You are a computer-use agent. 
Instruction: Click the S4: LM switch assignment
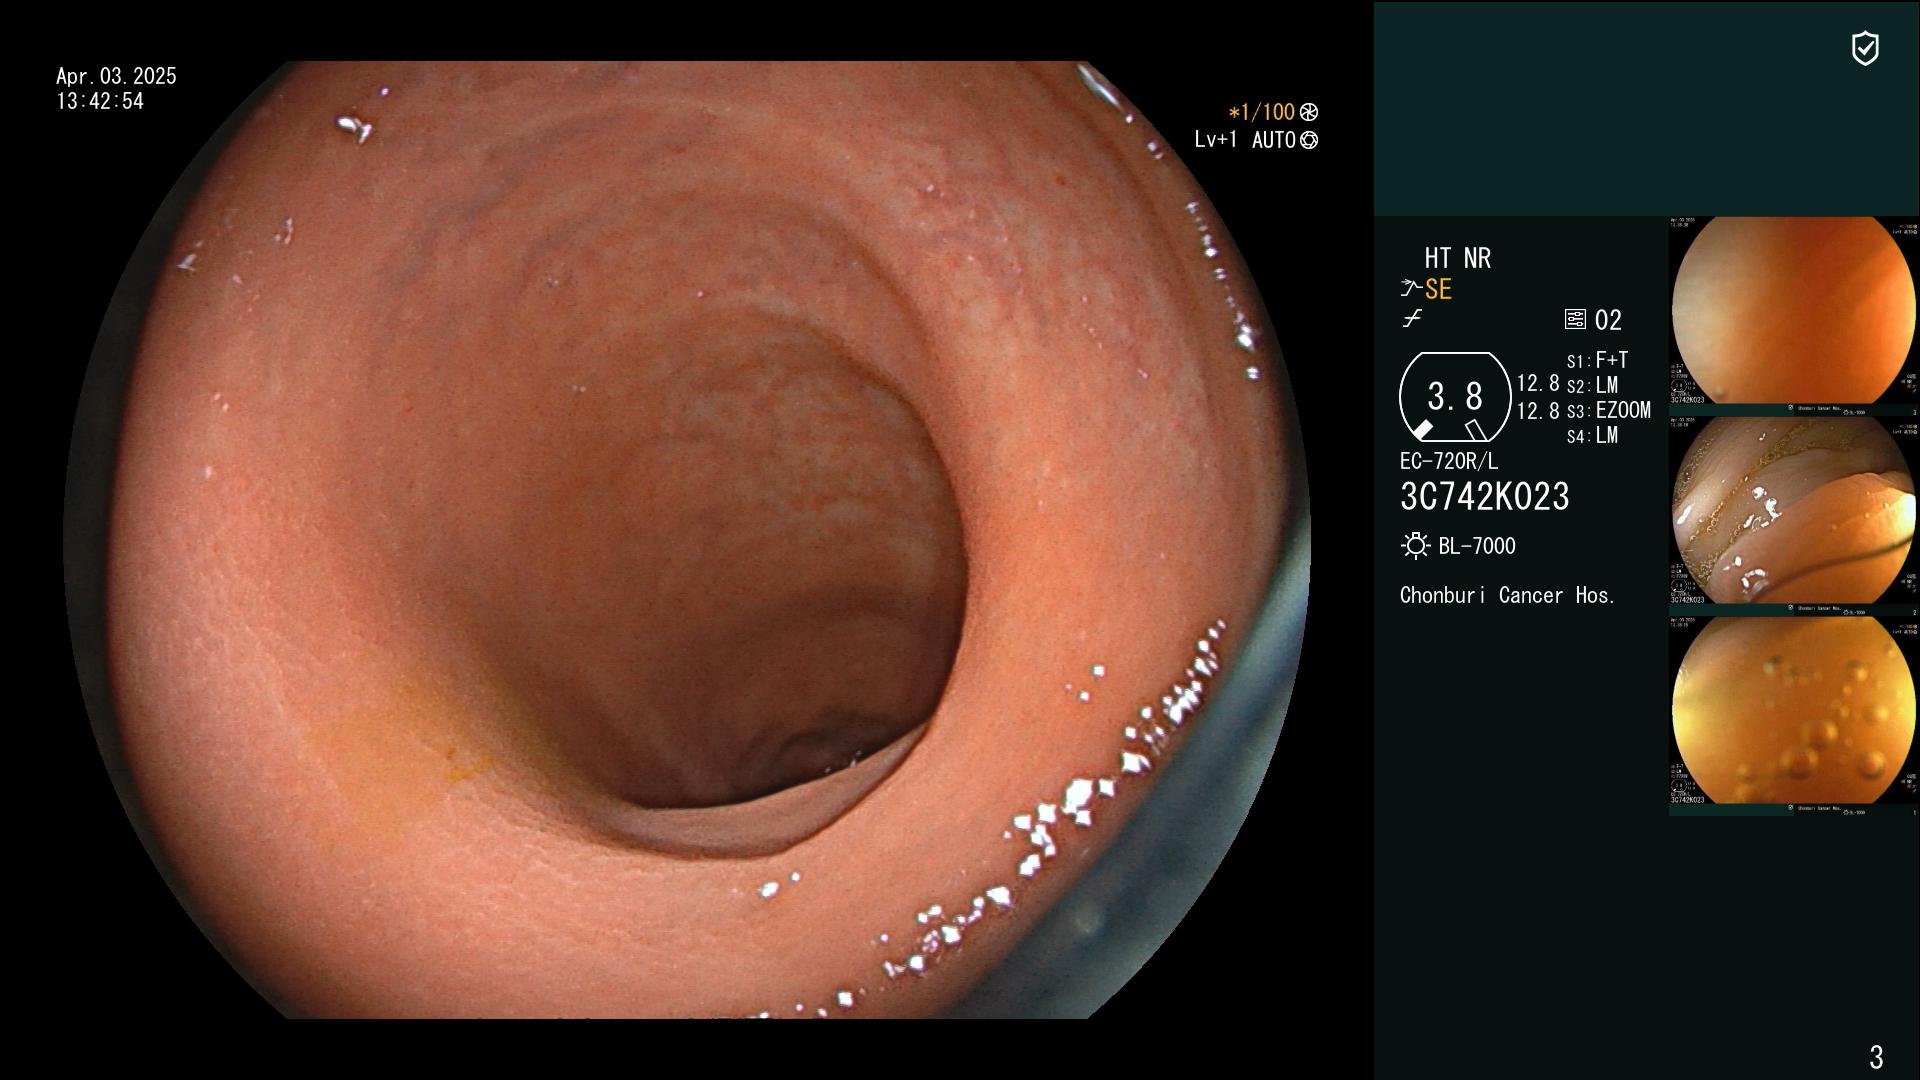pyautogui.click(x=1592, y=436)
